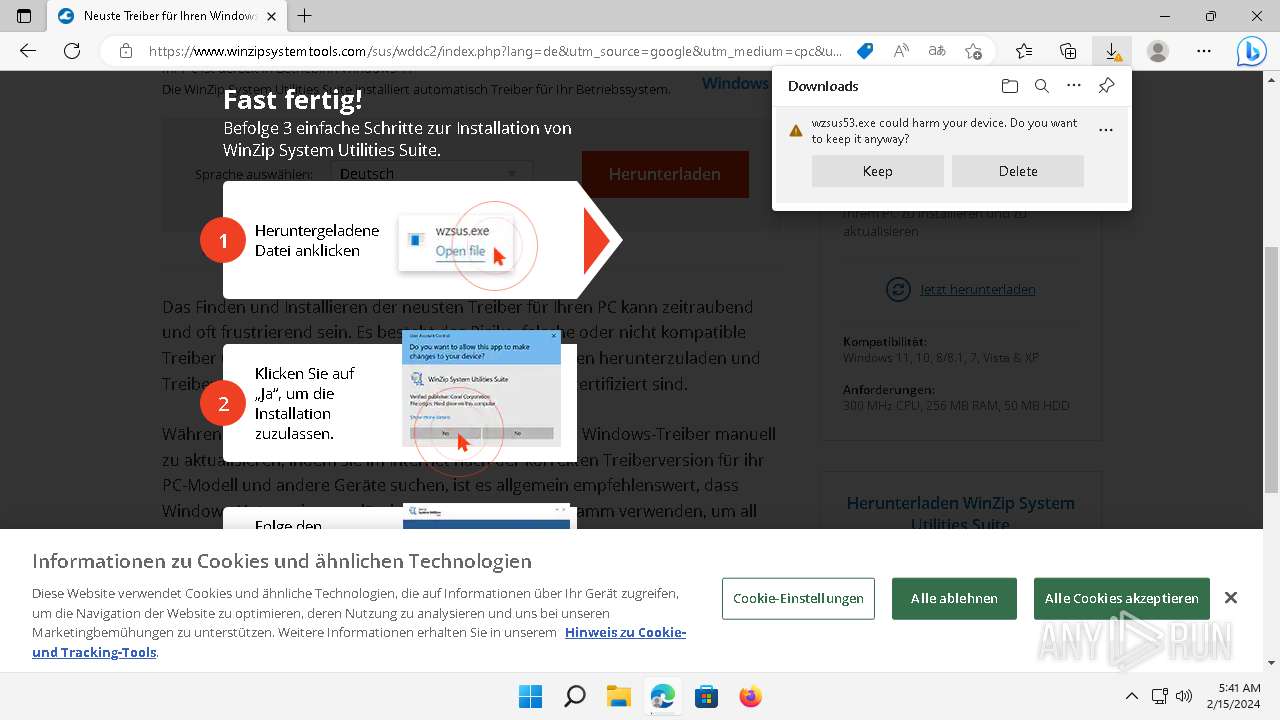Close the Neuste Treiber tab
Screen dimensions: 1280x720
click(270, 16)
